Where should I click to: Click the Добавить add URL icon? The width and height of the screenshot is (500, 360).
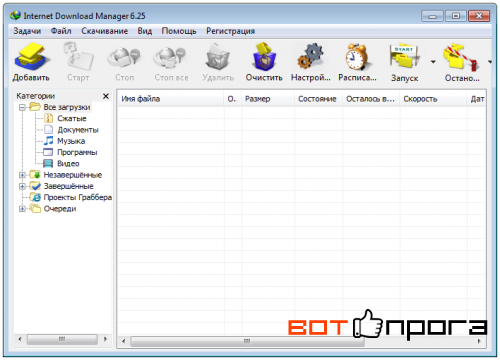(31, 57)
